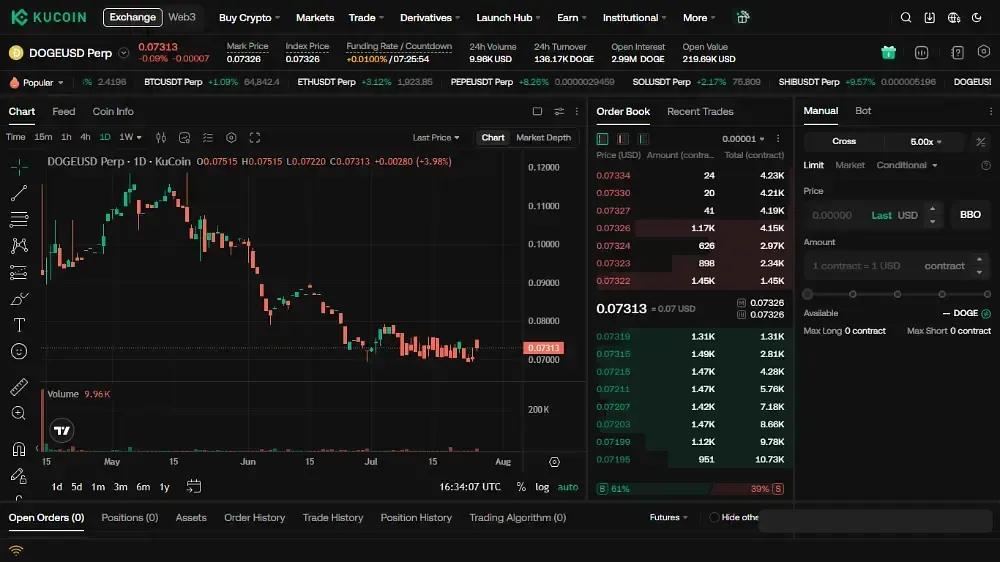Toggle auto scale on chart

pyautogui.click(x=568, y=487)
